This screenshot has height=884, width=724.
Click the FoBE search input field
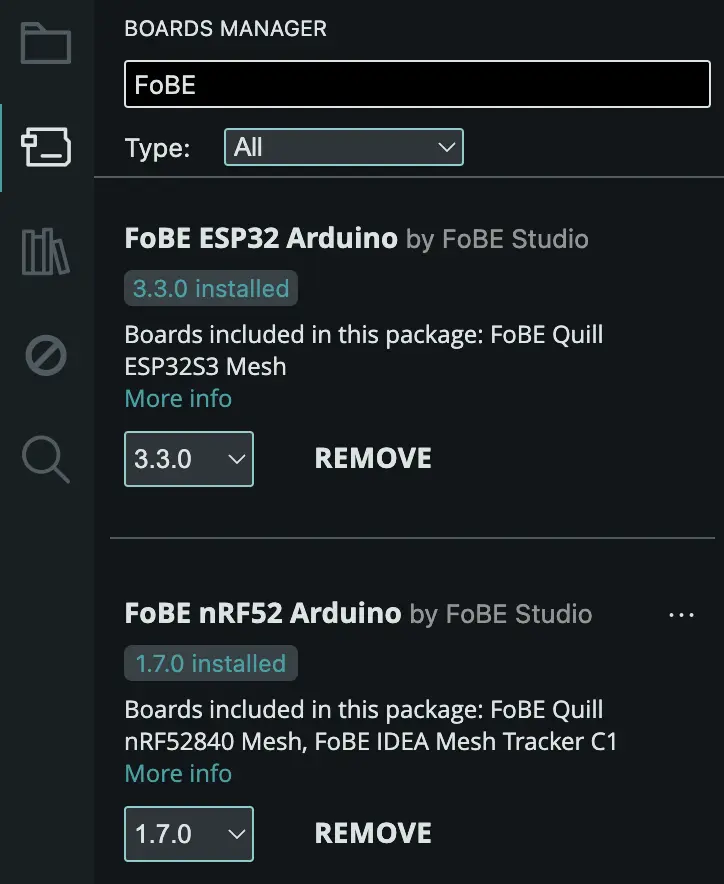(416, 84)
